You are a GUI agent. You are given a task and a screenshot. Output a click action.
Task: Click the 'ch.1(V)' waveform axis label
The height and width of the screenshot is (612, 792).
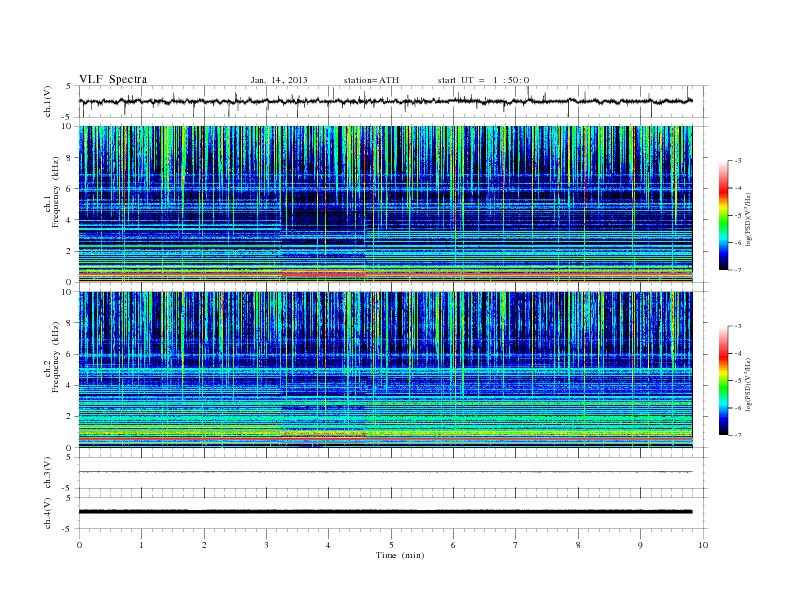coord(48,101)
